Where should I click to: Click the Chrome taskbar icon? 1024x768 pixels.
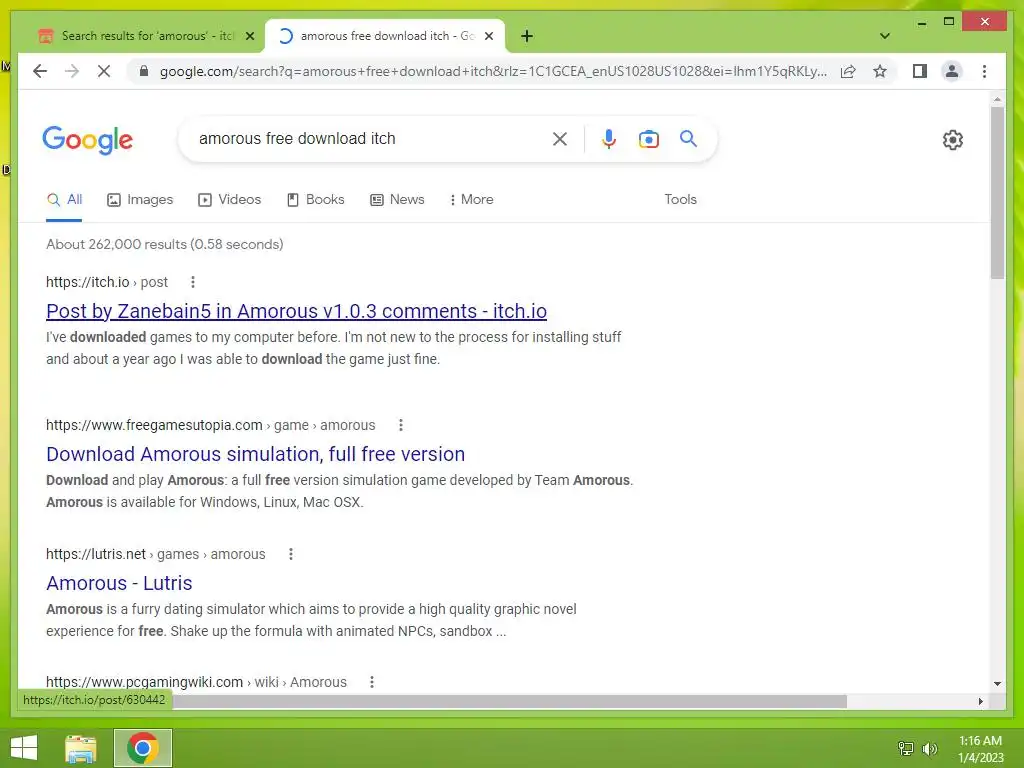click(142, 748)
